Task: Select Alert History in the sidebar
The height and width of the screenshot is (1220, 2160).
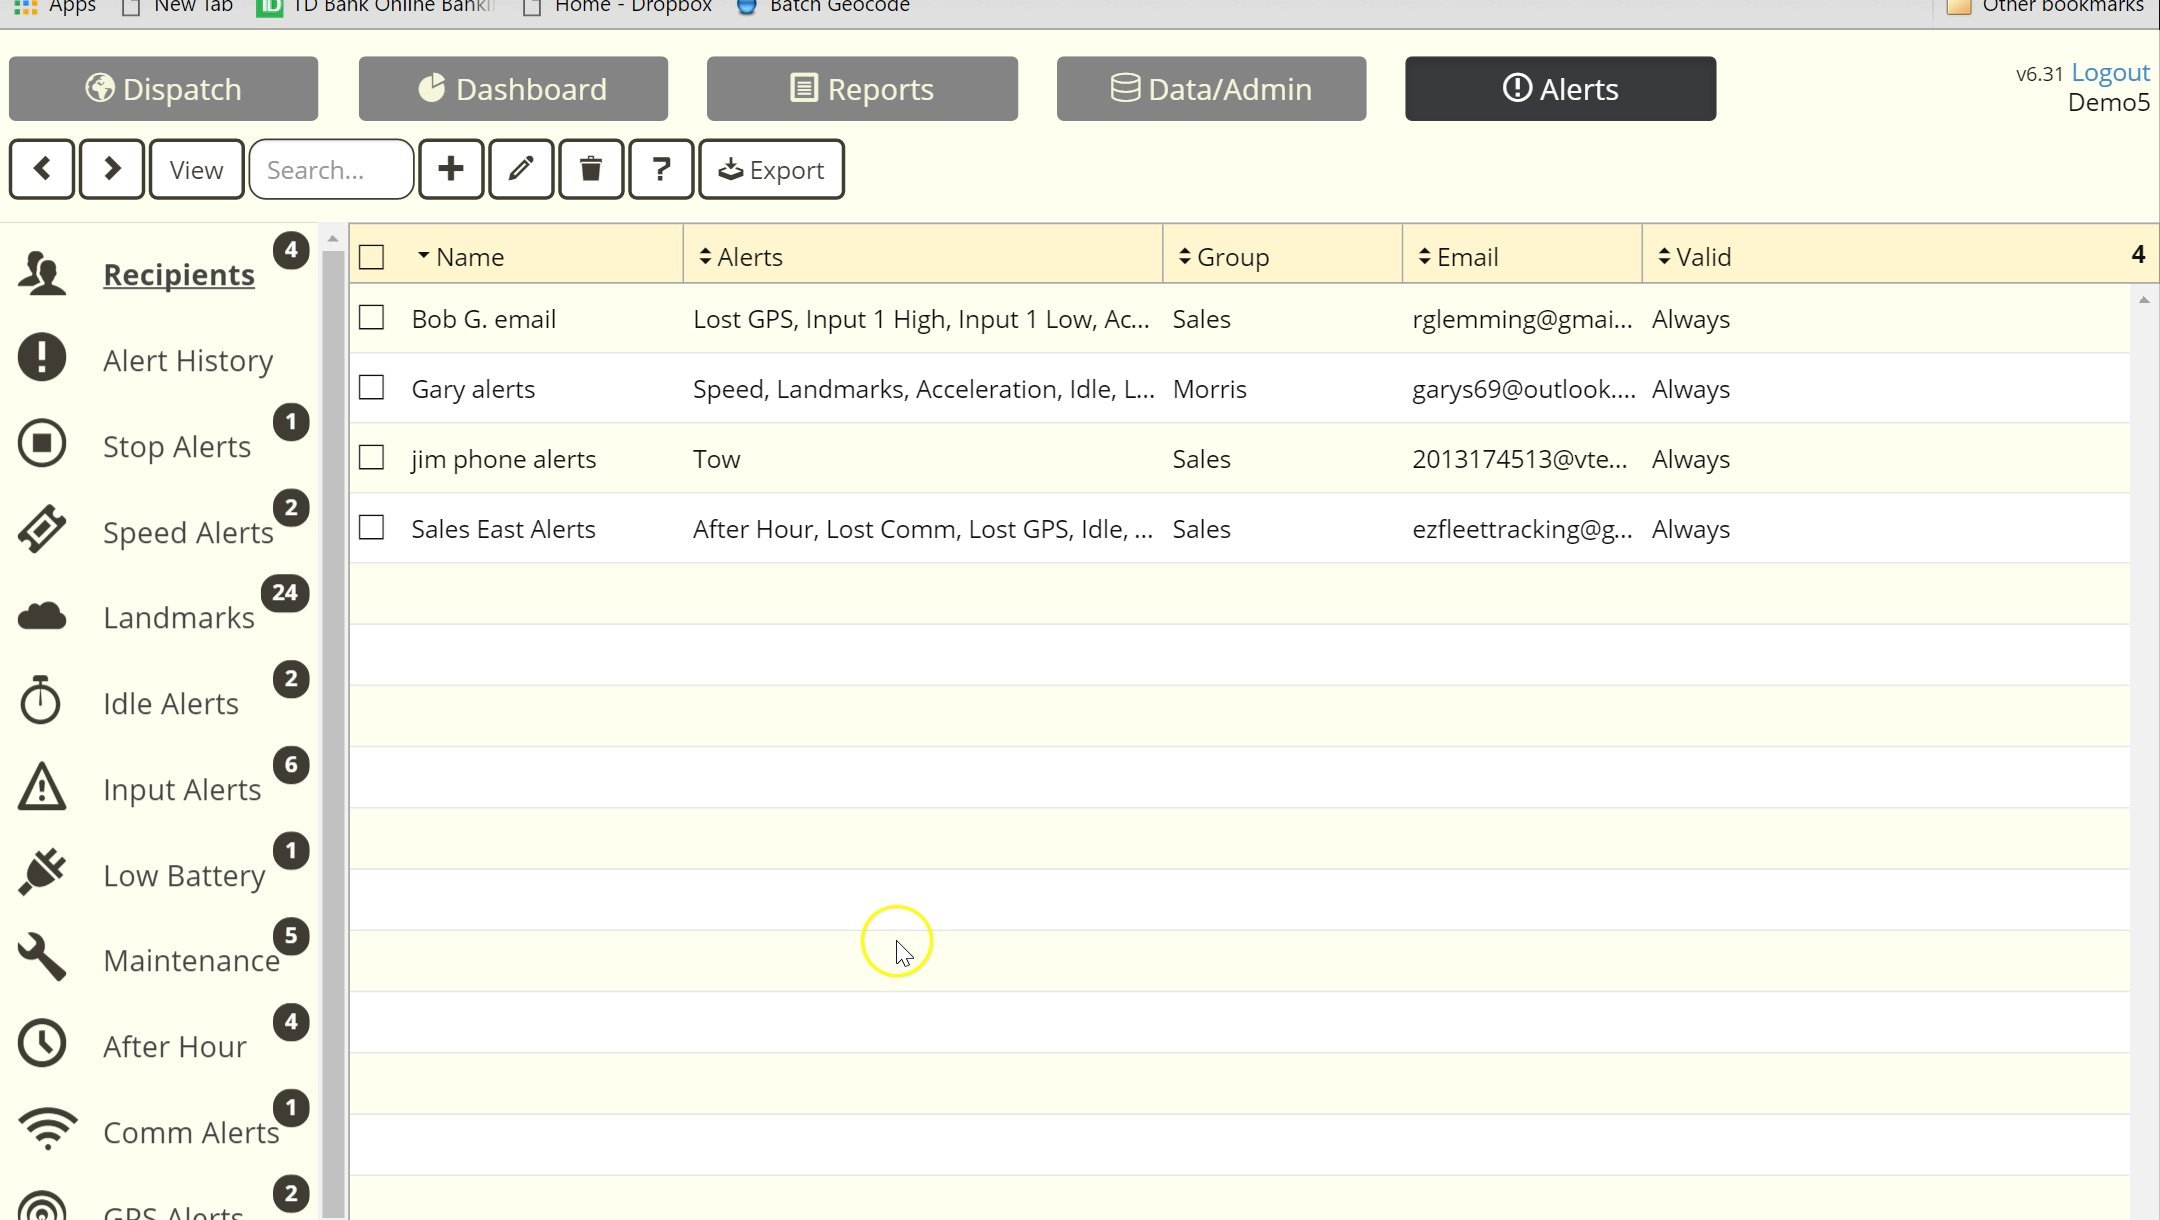Action: (187, 360)
